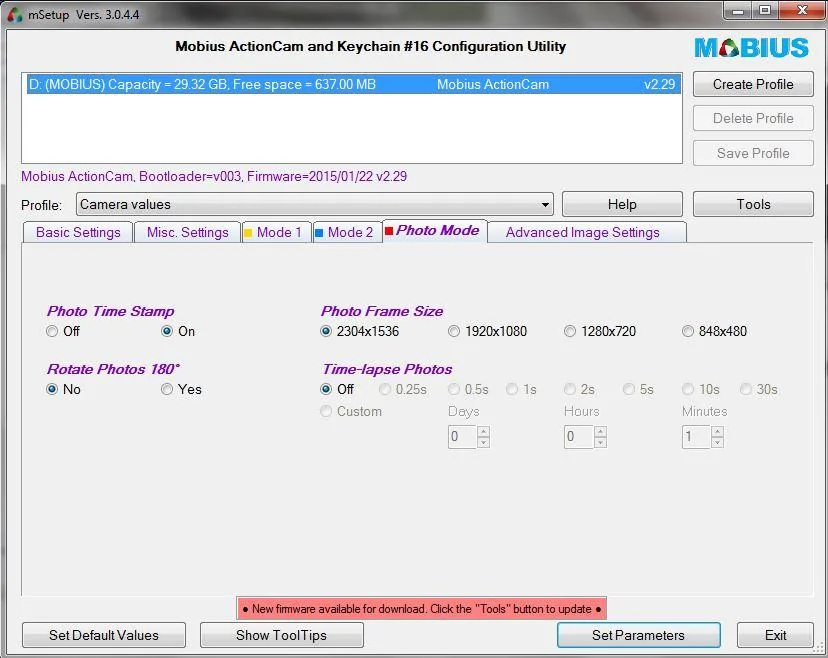Click the Hours value field

(x=579, y=437)
